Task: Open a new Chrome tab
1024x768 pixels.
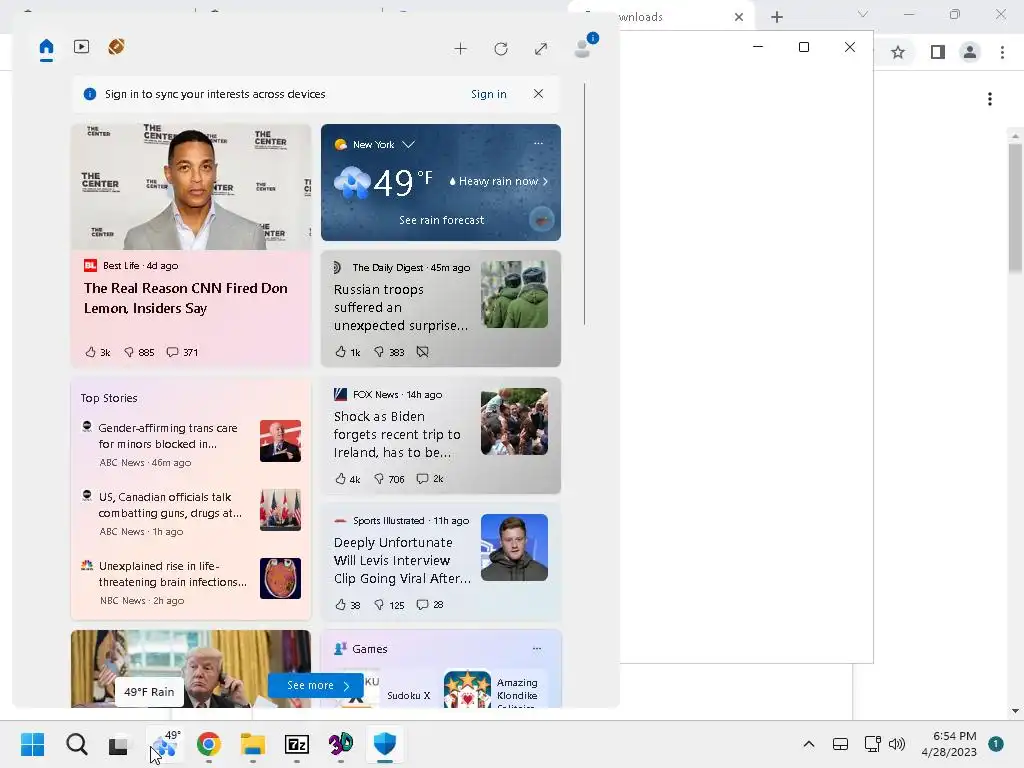Action: [x=776, y=17]
